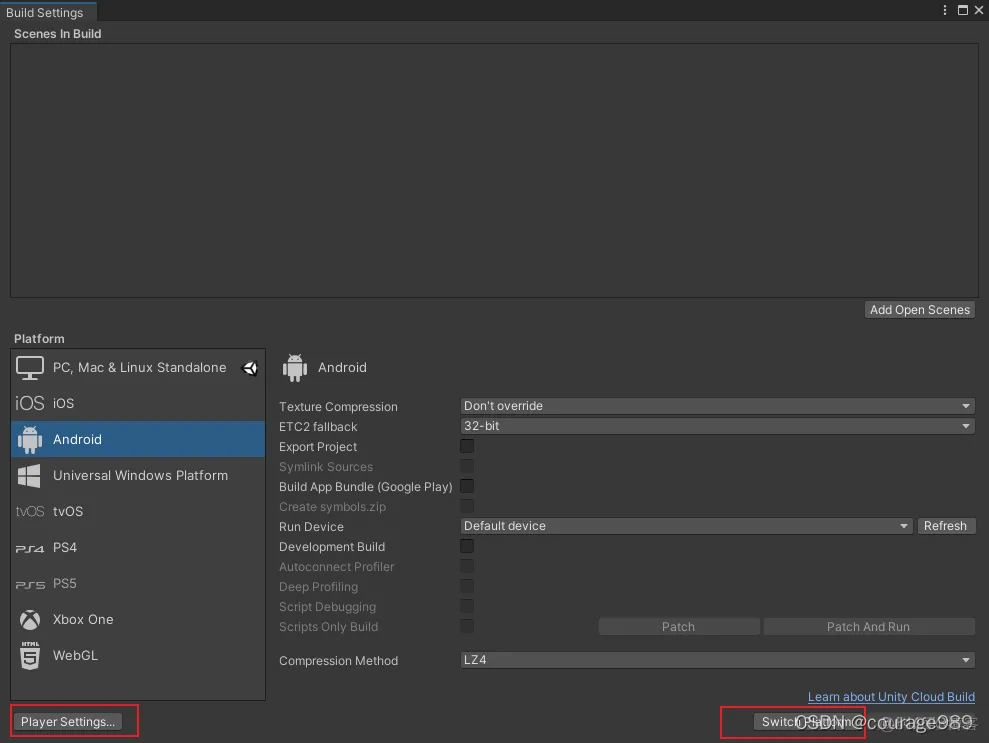Toggle the Autoconnect Profiler checkbox
Image resolution: width=989 pixels, height=743 pixels.
point(467,566)
